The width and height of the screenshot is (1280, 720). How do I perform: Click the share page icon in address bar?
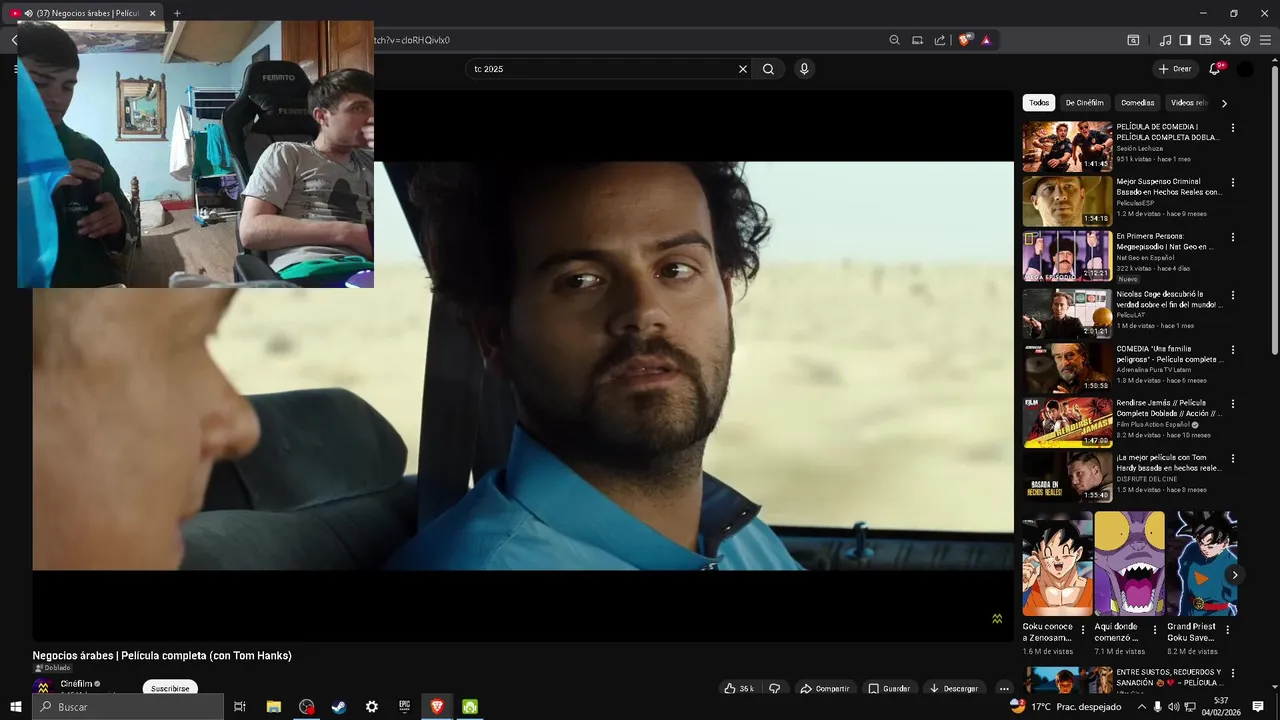tap(940, 40)
